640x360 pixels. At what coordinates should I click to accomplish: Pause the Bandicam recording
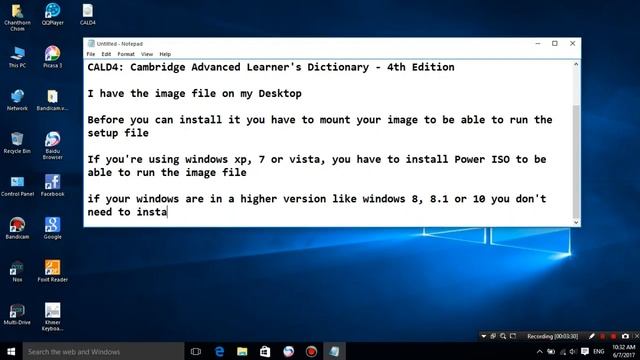pyautogui.click(x=602, y=336)
